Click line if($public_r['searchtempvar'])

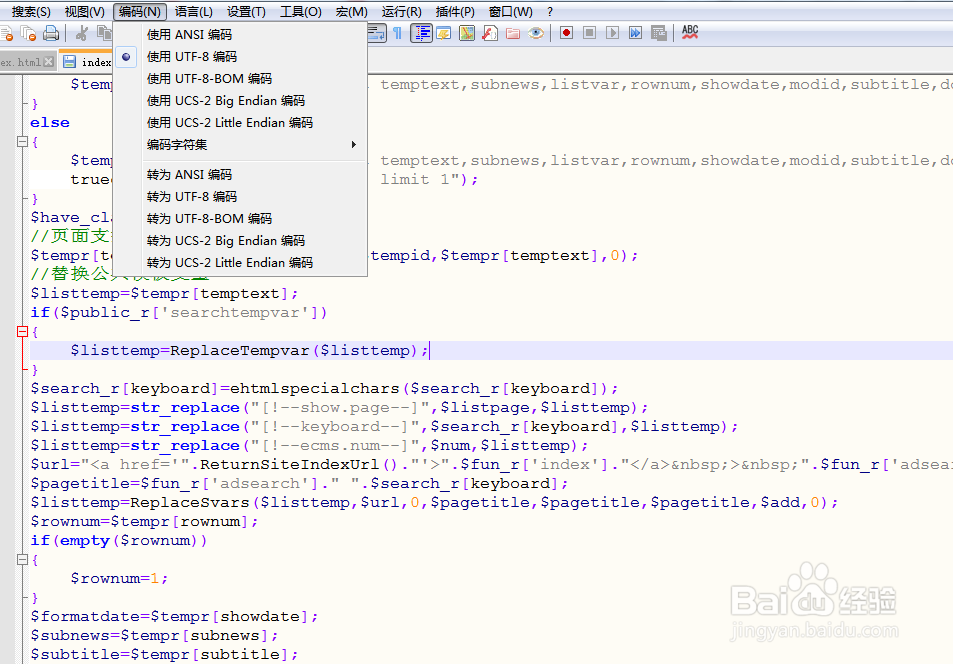coord(179,313)
